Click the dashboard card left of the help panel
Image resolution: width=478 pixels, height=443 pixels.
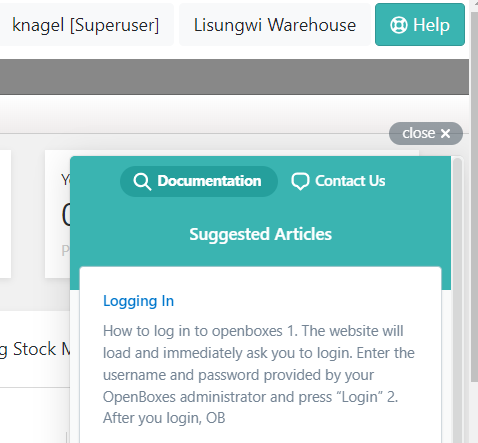point(58,214)
